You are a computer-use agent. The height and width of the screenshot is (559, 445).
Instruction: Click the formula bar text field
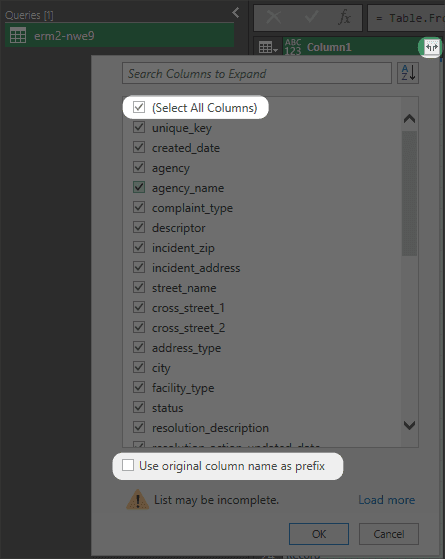tap(406, 17)
